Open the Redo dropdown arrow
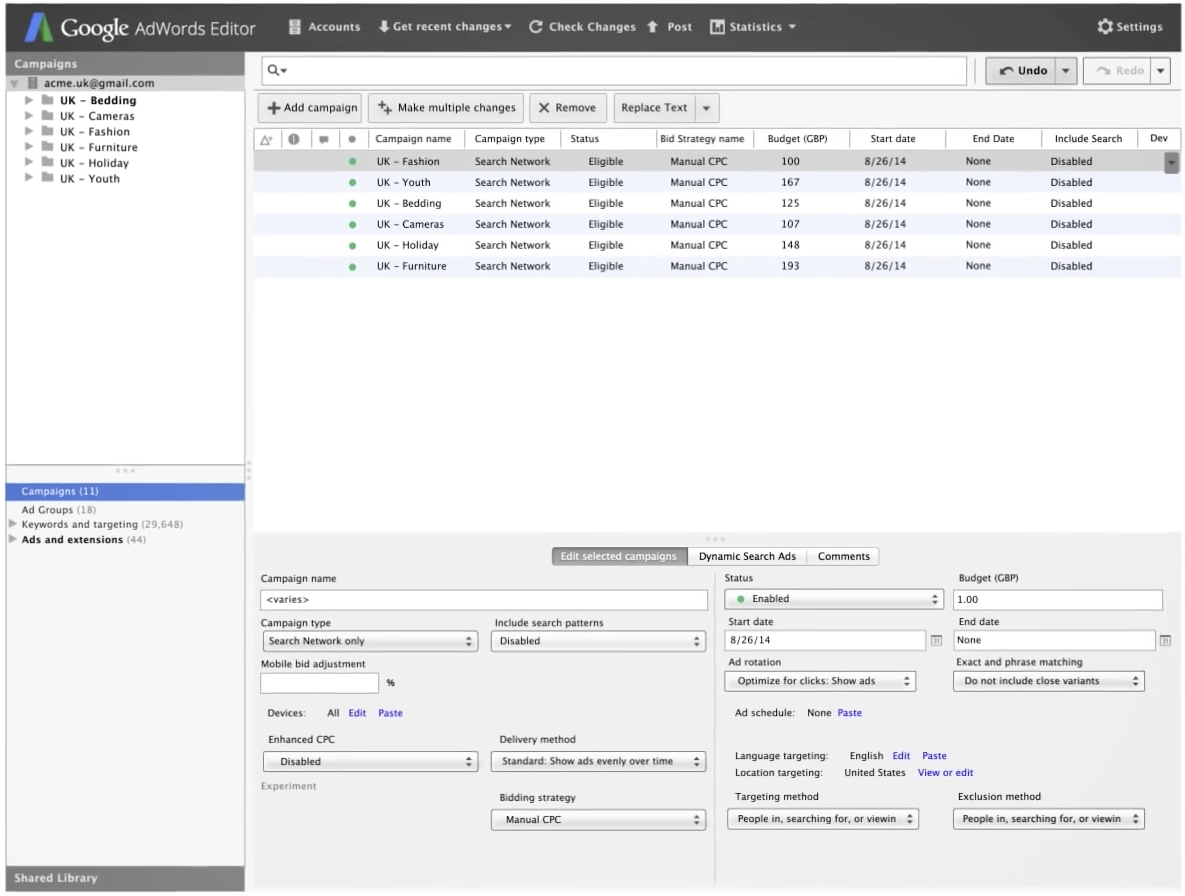Viewport: 1185px width, 896px height. [1161, 70]
